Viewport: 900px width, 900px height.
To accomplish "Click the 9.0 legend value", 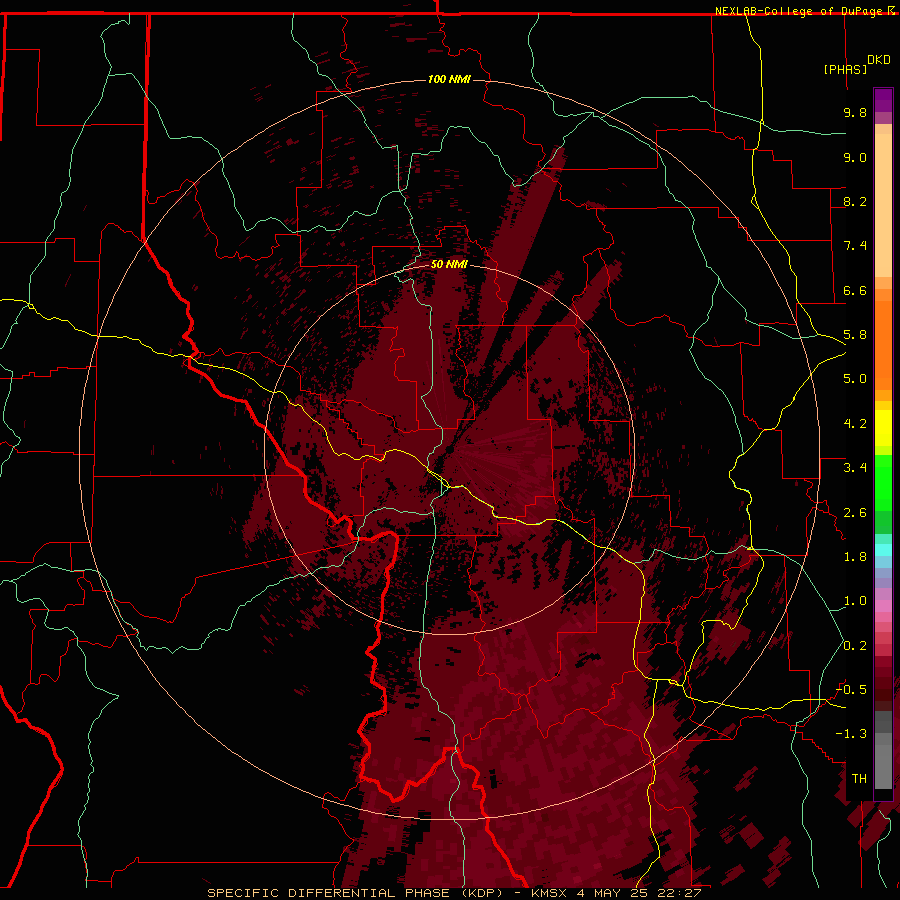I will coord(855,157).
